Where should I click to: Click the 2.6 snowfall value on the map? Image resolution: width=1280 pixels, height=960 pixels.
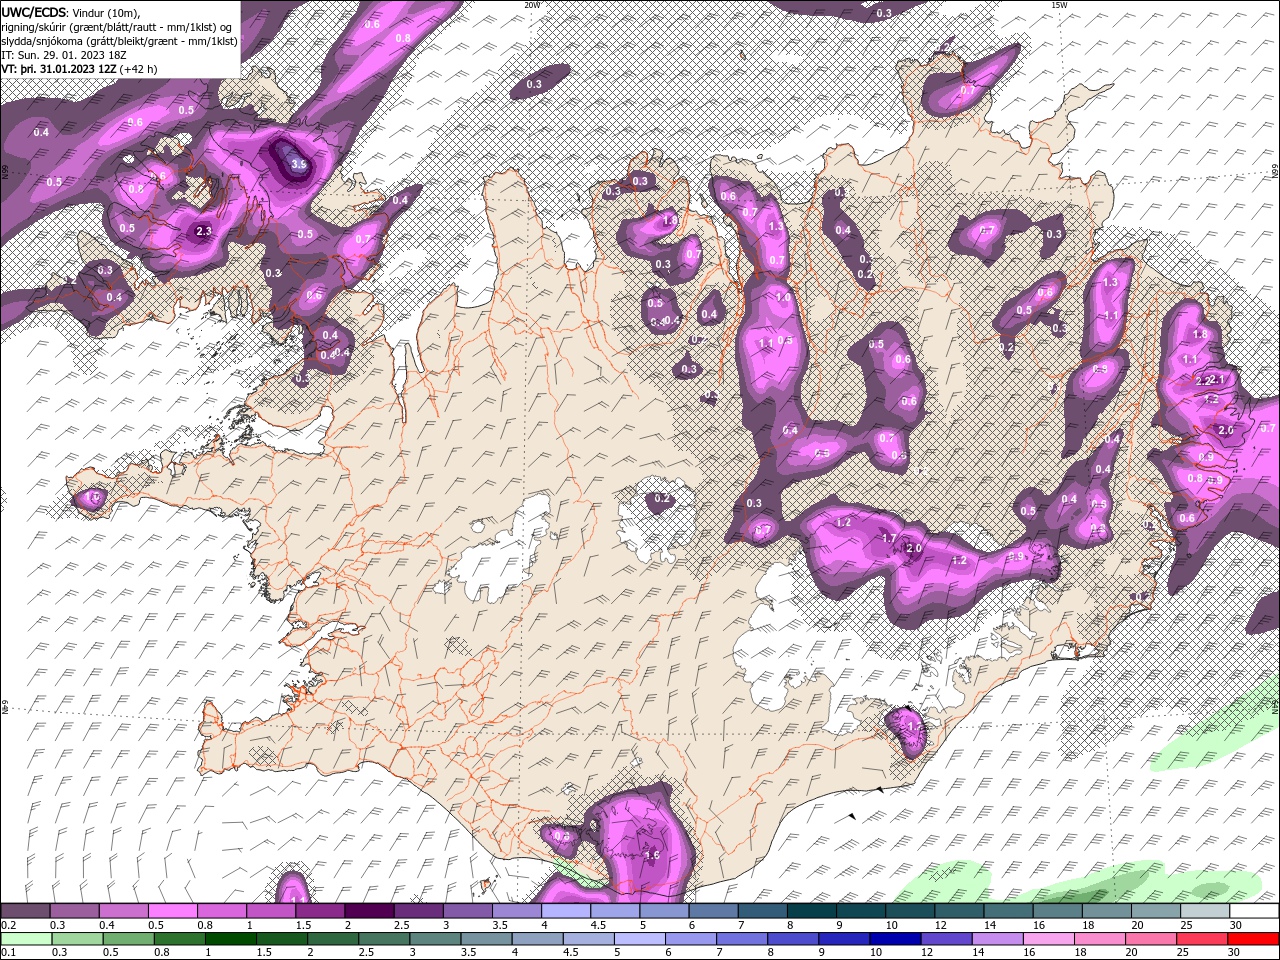coord(1226,430)
